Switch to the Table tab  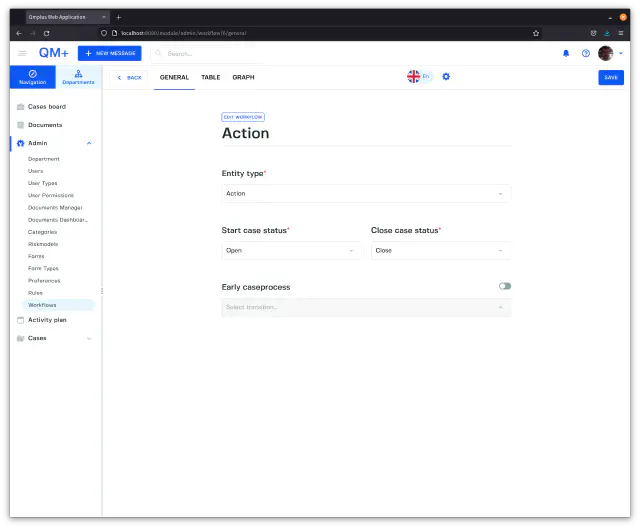[211, 77]
